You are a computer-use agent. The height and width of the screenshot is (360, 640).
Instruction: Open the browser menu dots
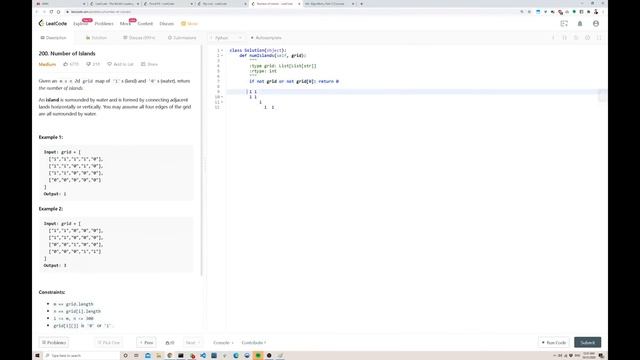tap(603, 12)
